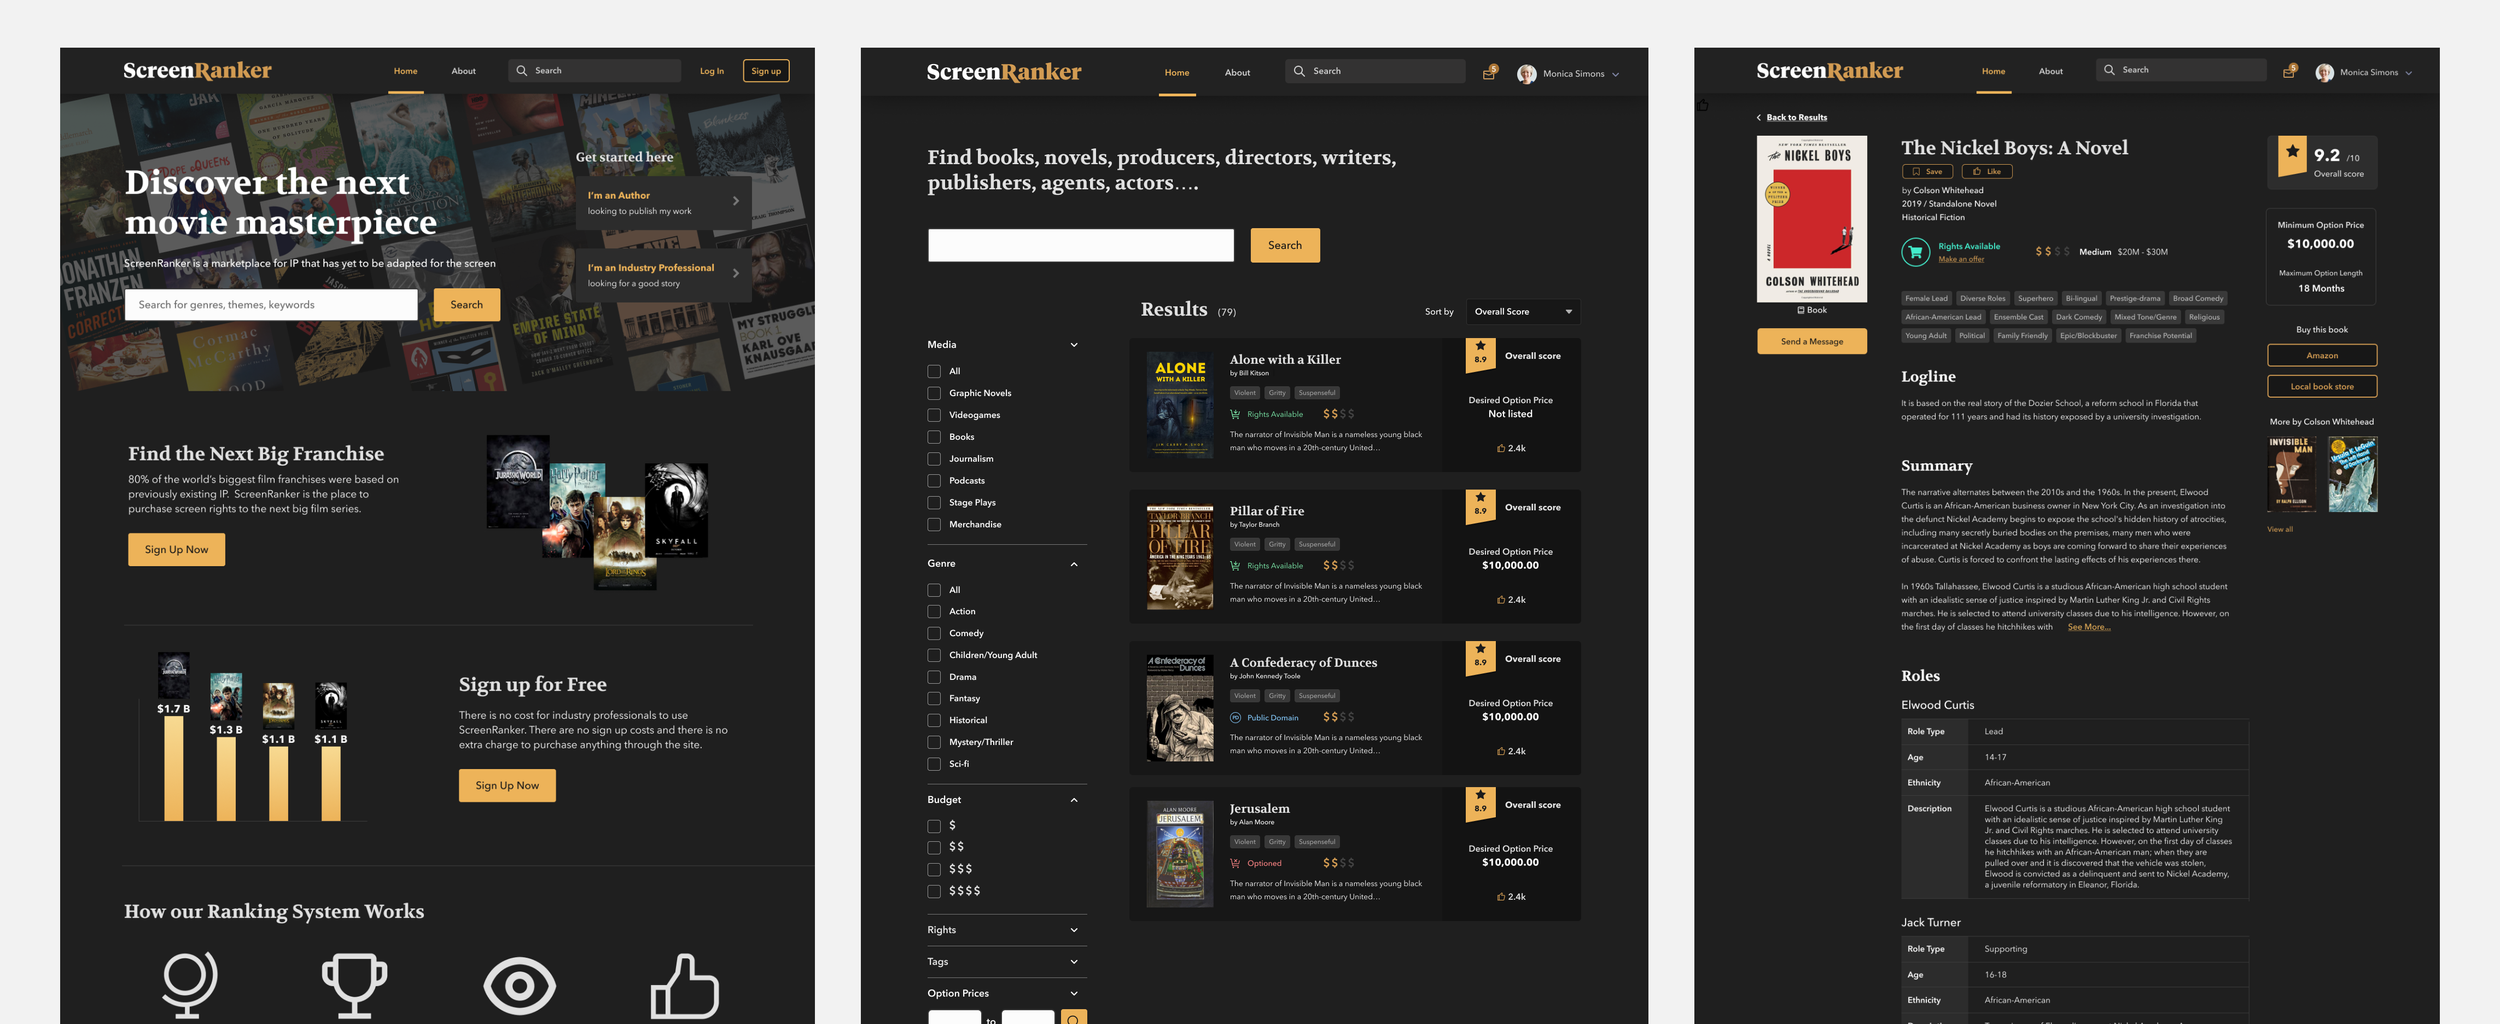Click the Like button on Nickel Boys
This screenshot has height=1024, width=2500.
pyautogui.click(x=1986, y=172)
